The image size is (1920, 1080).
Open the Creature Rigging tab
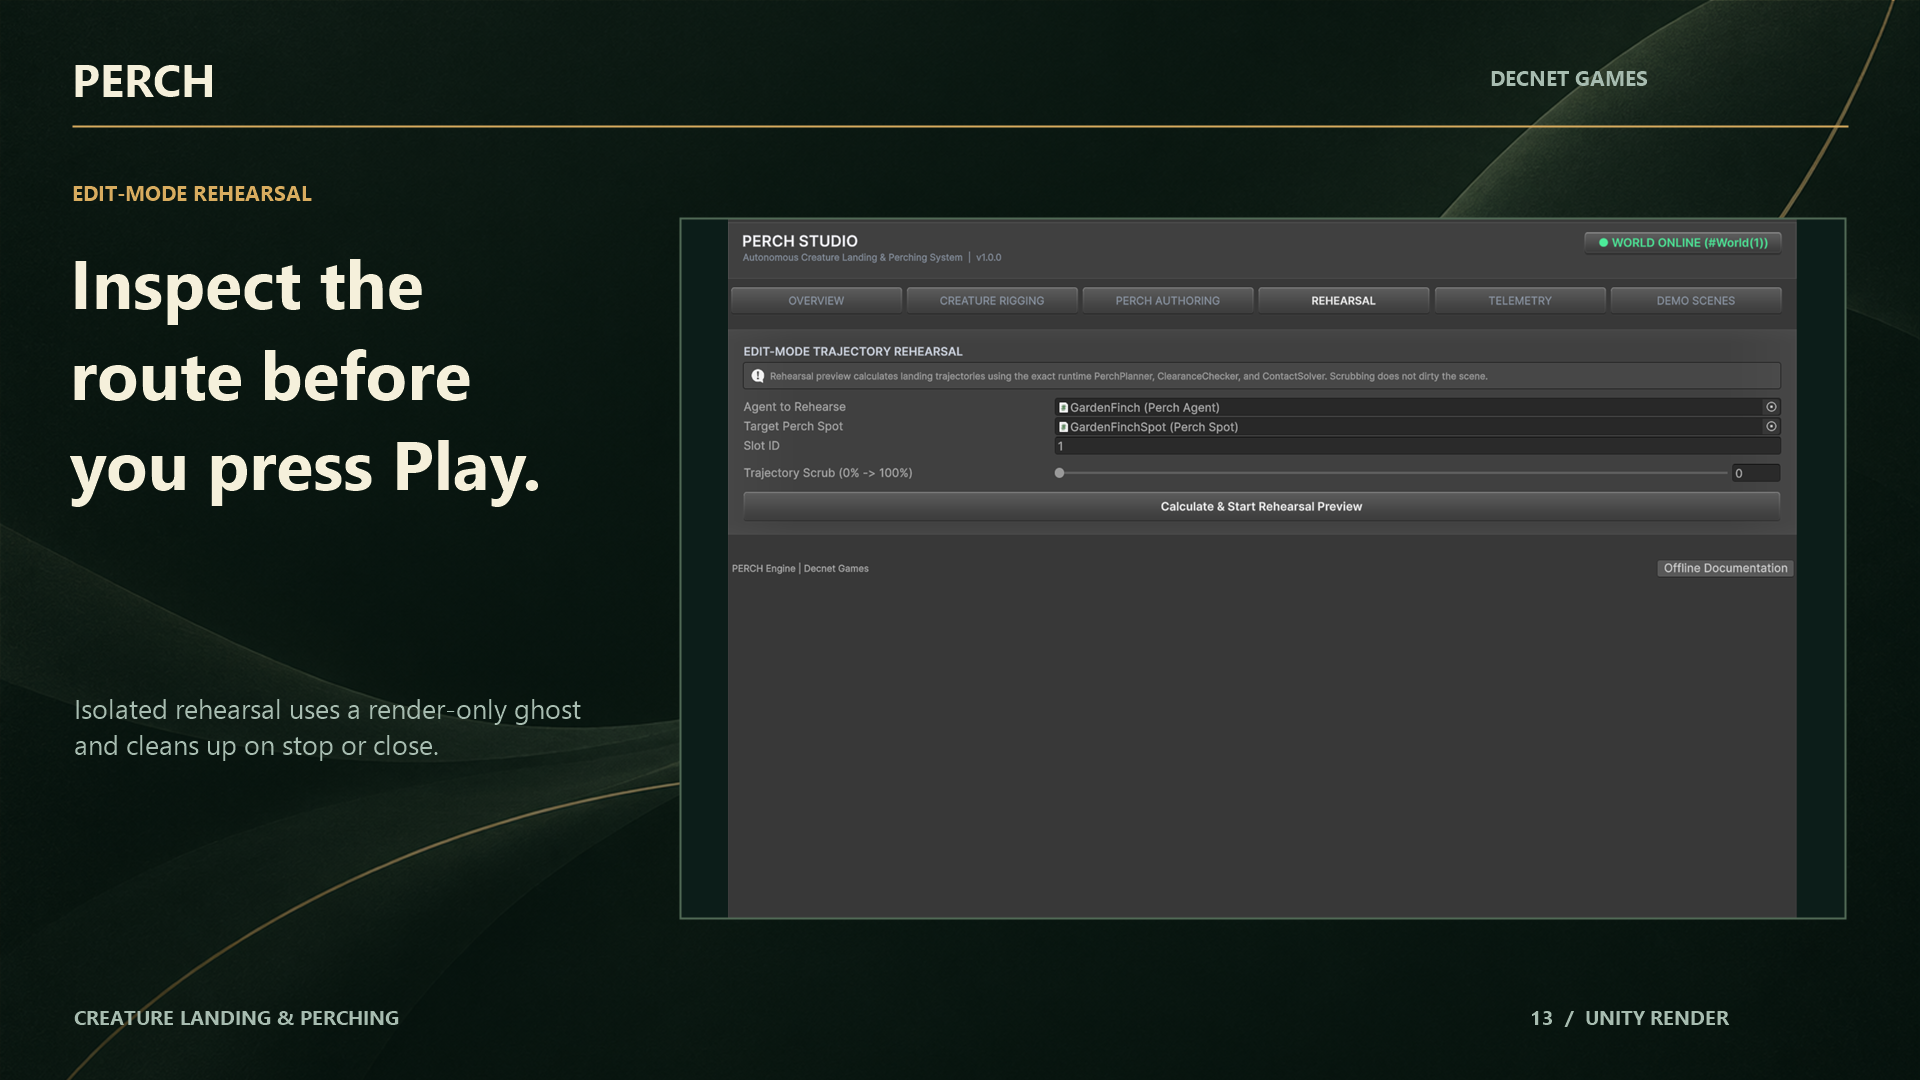pos(991,301)
